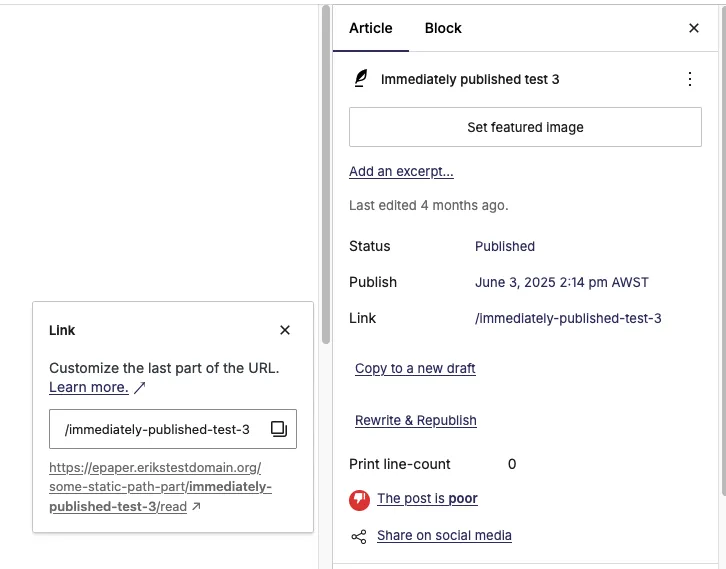726x569 pixels.
Task: Click the red thumbs-down SEO icon
Action: pos(359,500)
